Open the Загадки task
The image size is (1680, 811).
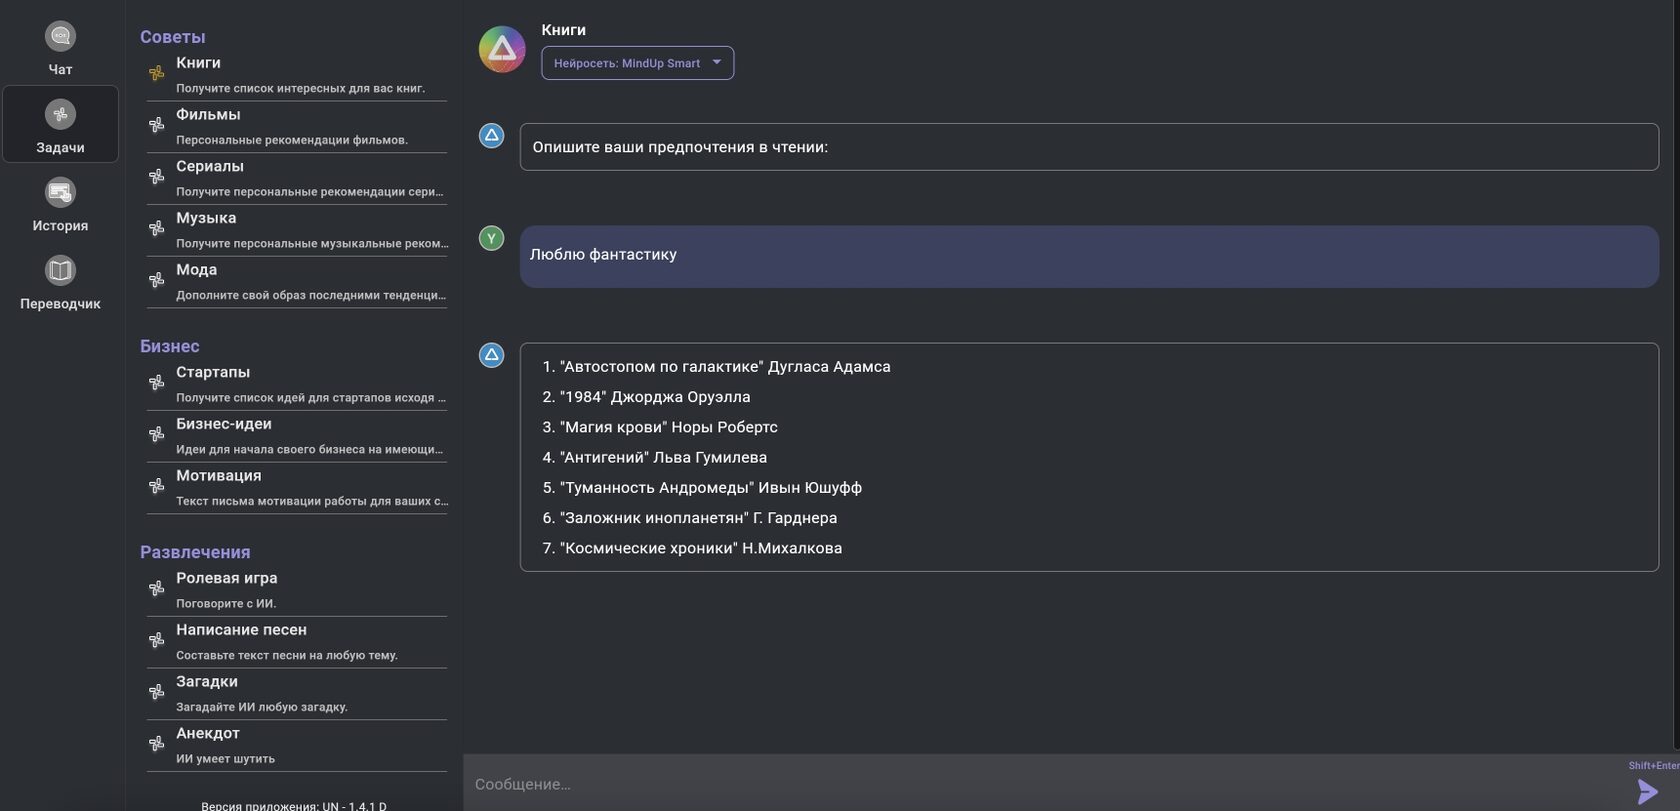point(297,695)
